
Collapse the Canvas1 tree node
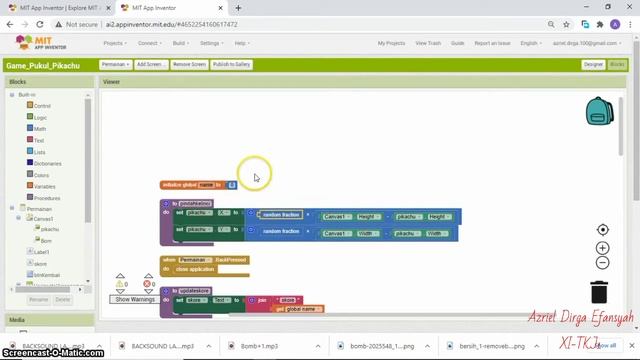coord(18,218)
